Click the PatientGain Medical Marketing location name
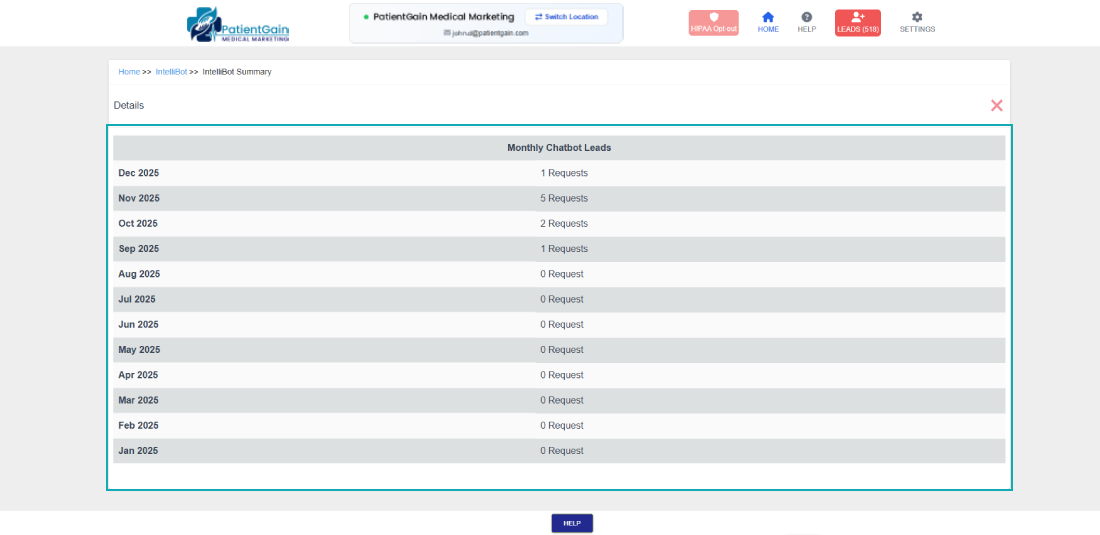 pos(443,17)
